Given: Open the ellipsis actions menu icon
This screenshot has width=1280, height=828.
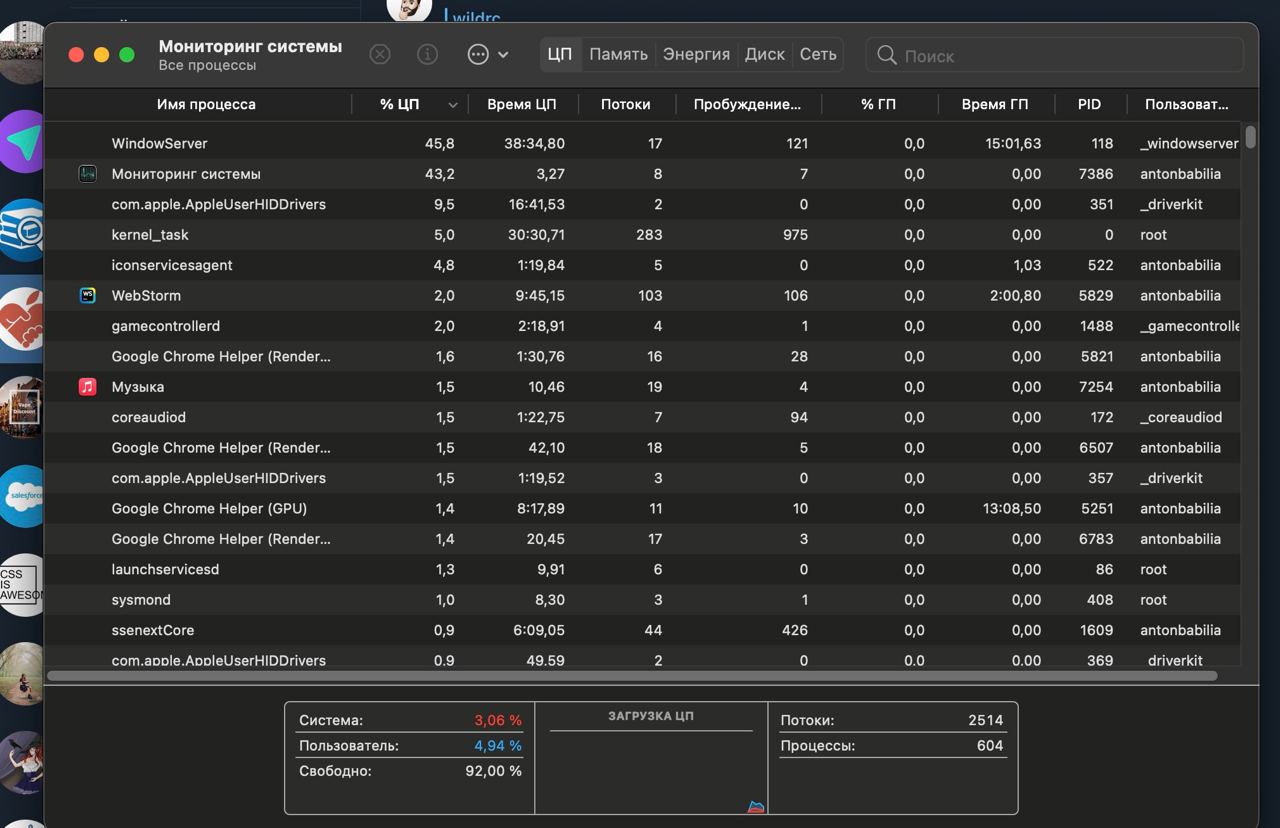Looking at the screenshot, I should tap(478, 55).
